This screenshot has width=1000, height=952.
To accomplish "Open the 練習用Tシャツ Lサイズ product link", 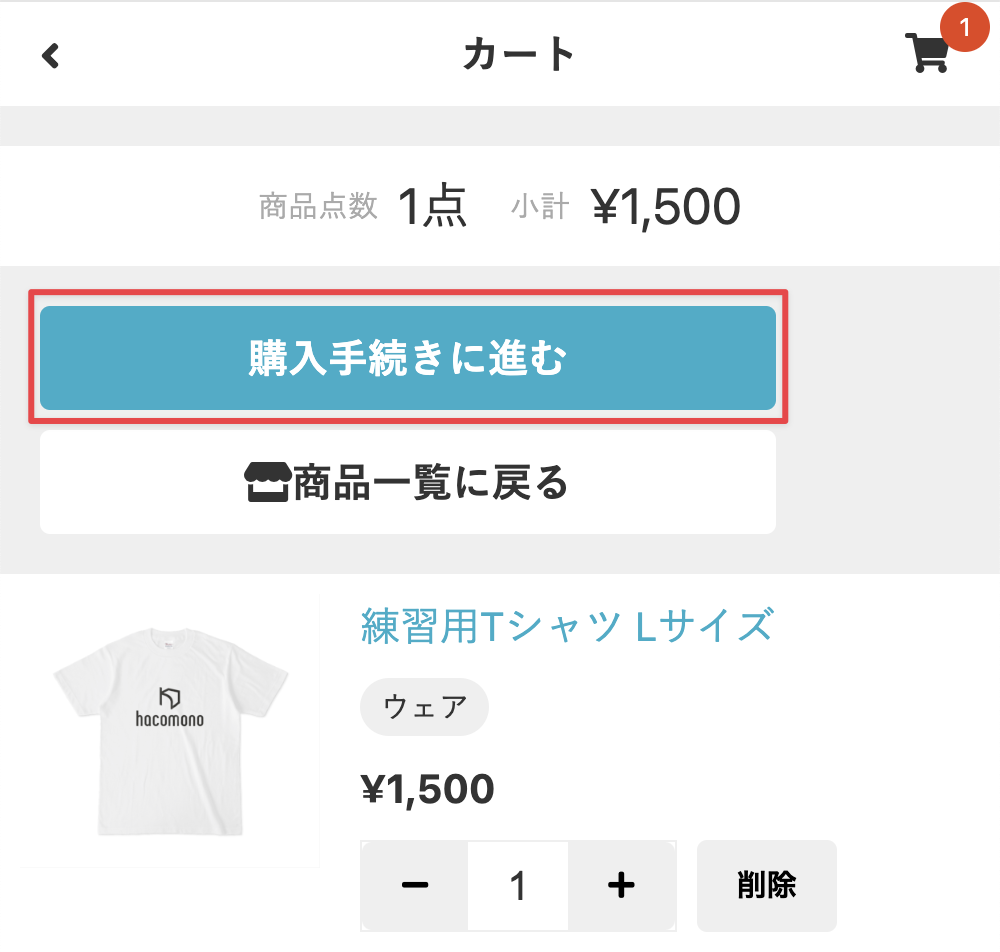I will 566,626.
